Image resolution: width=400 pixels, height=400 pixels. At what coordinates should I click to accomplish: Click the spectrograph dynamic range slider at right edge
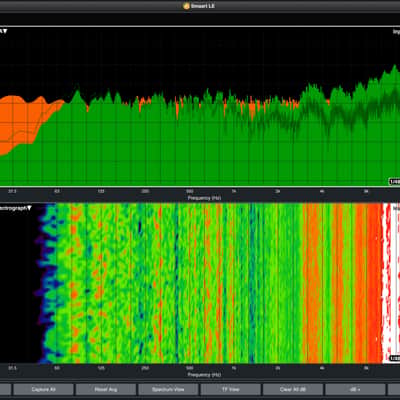click(398, 283)
